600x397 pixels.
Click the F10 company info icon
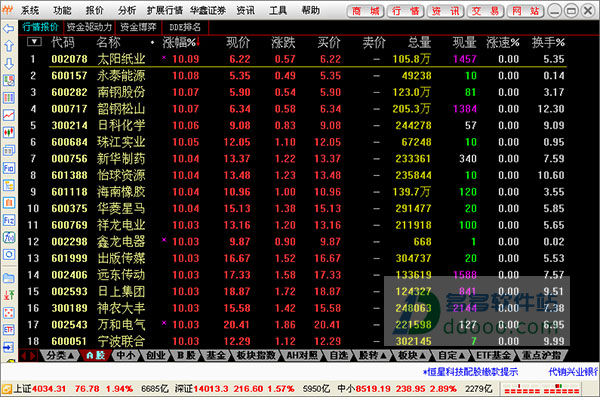(x=8, y=167)
